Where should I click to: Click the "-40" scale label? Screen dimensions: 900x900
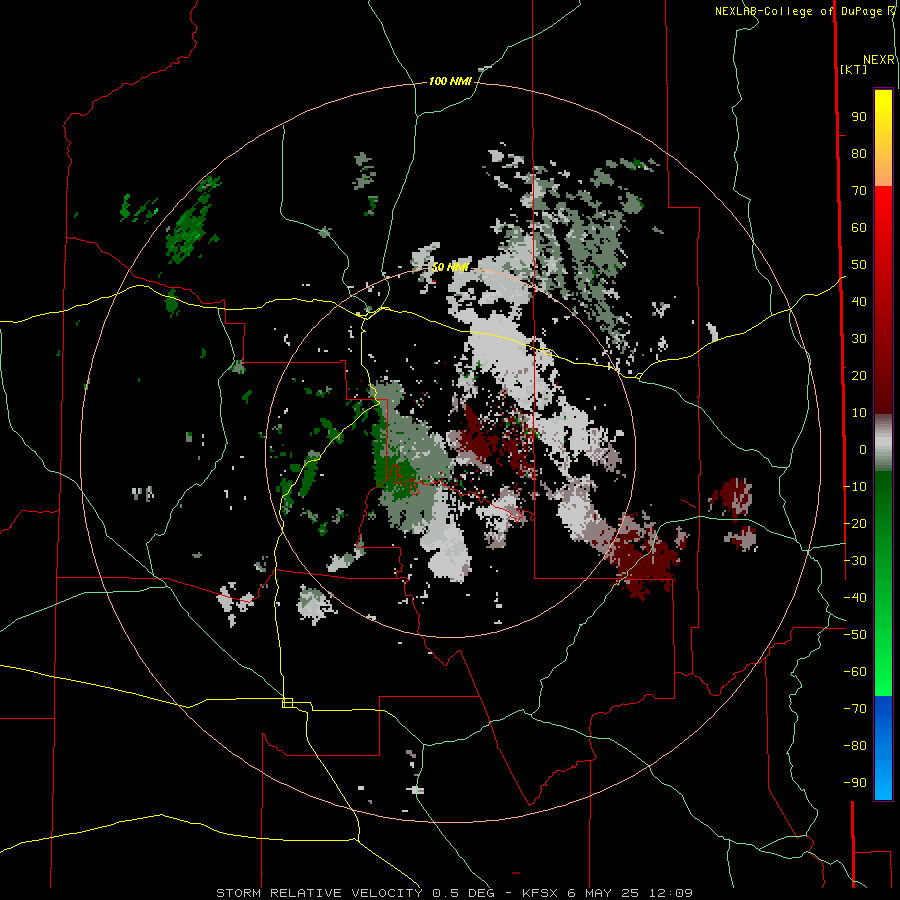tap(855, 598)
